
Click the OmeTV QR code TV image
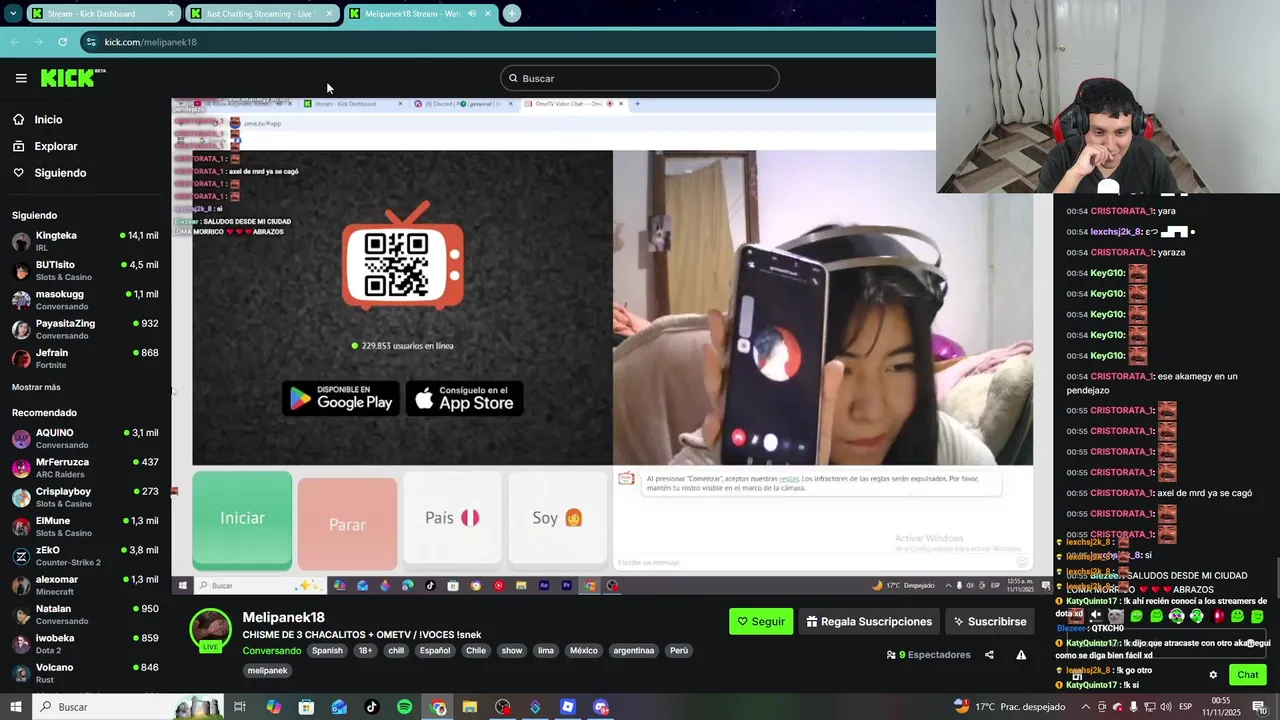click(x=403, y=256)
